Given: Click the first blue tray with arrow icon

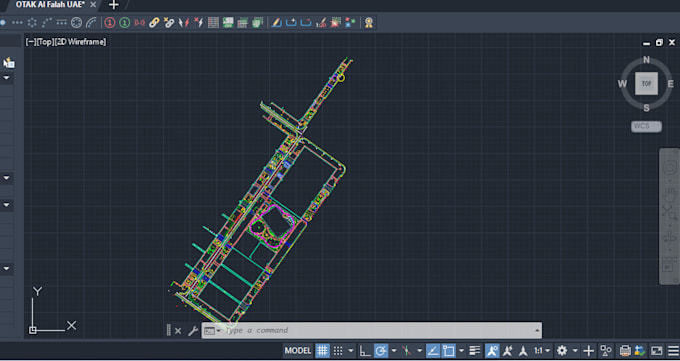Looking at the screenshot, I should (291, 22).
